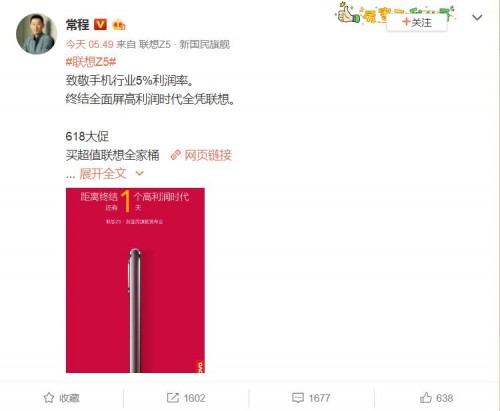The width and height of the screenshot is (500, 411).
Task: View the red Lenovo Z5 poster image
Action: click(x=135, y=280)
